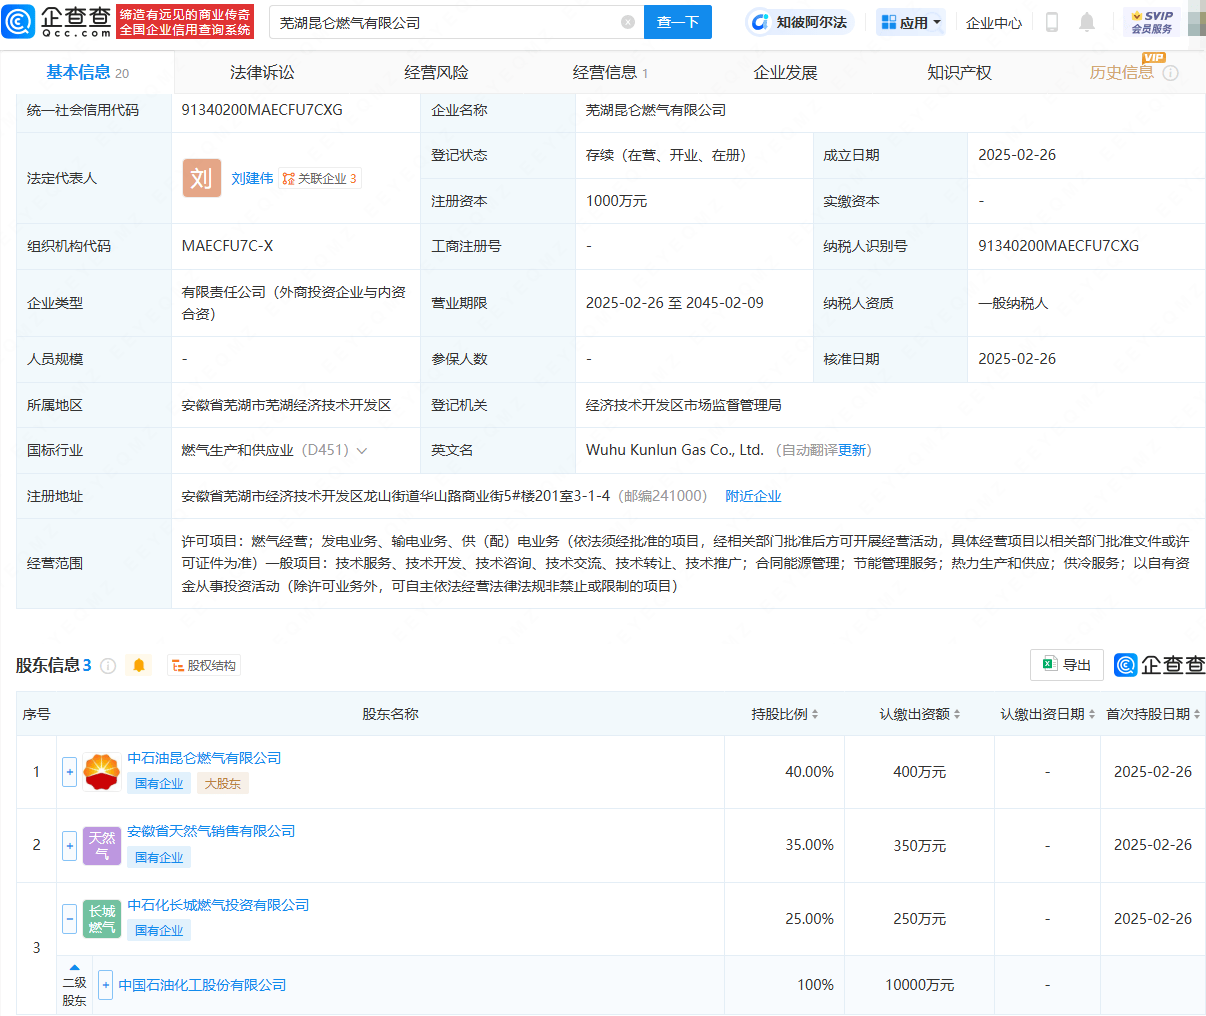Click the 附近企业 link
1206x1016 pixels.
[753, 496]
